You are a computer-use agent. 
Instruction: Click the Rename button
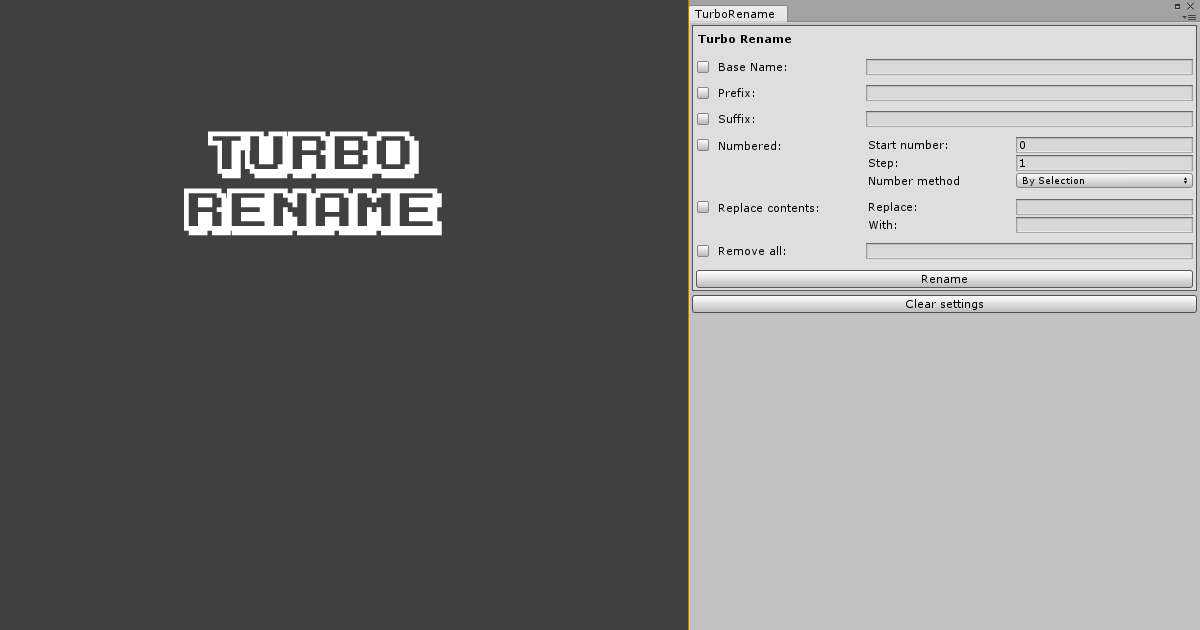(x=943, y=279)
